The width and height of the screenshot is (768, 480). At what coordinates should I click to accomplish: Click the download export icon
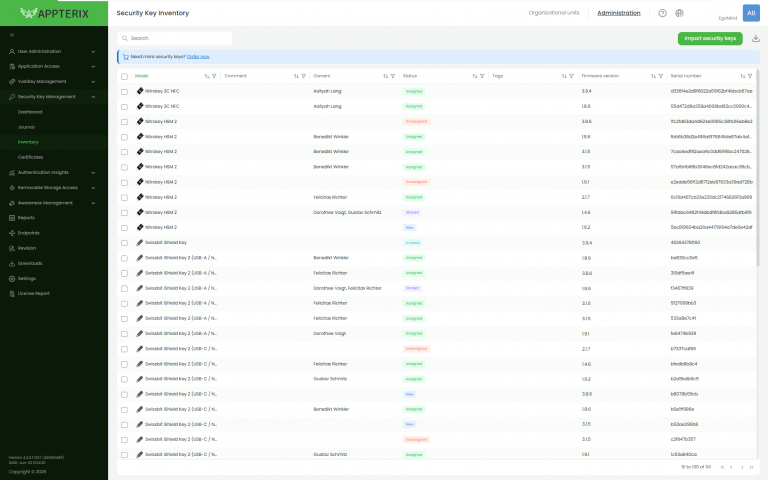pyautogui.click(x=756, y=38)
